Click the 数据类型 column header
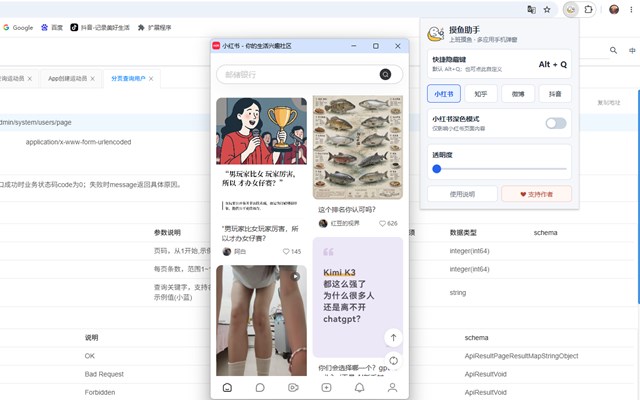 463,233
